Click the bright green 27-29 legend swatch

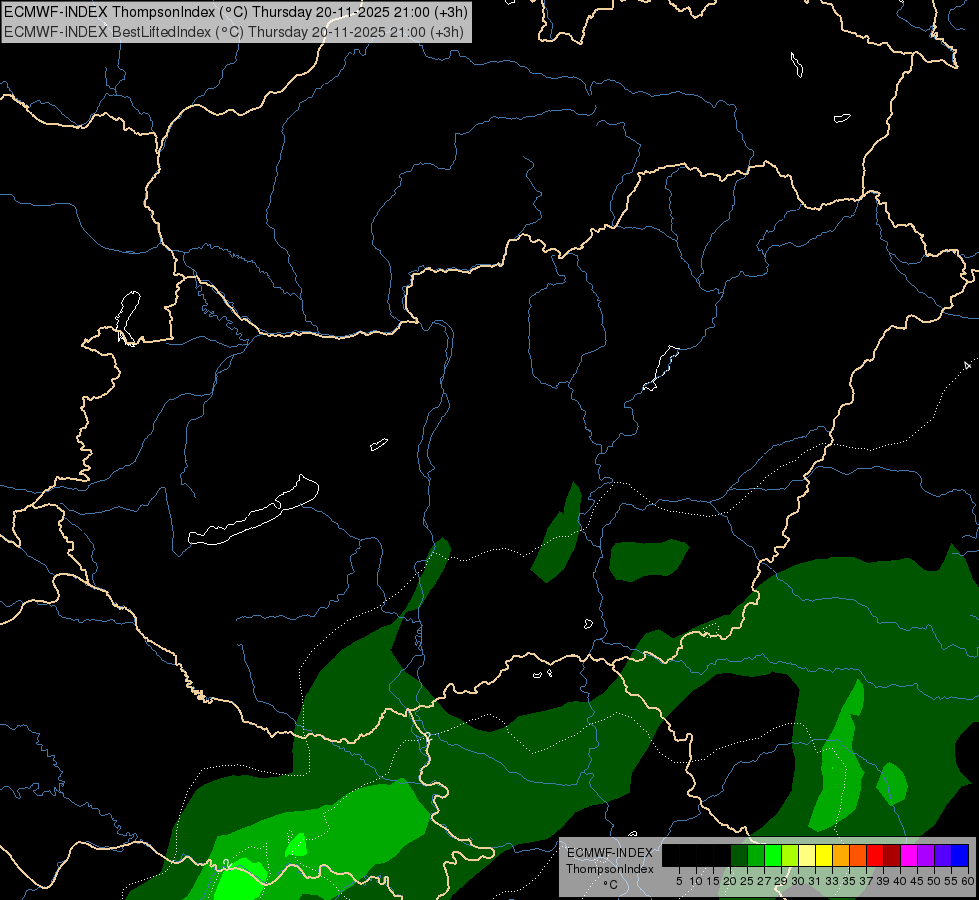[x=773, y=855]
